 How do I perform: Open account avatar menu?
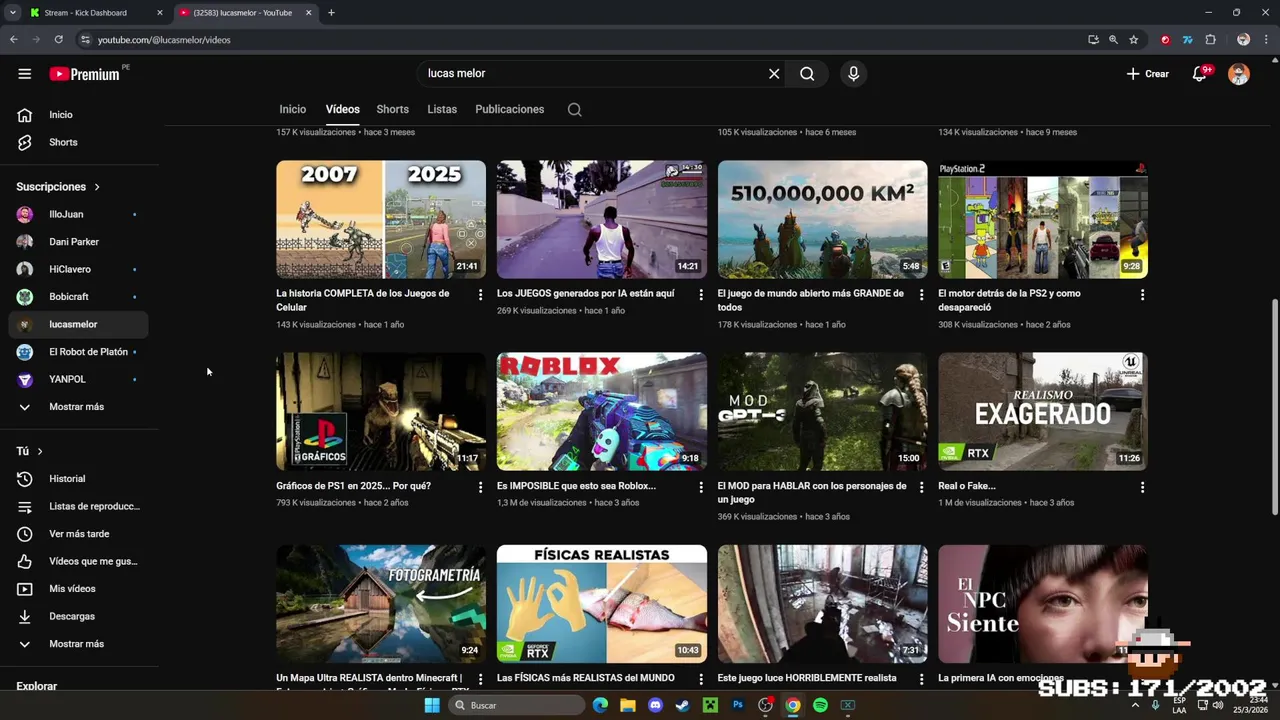[x=1239, y=74]
